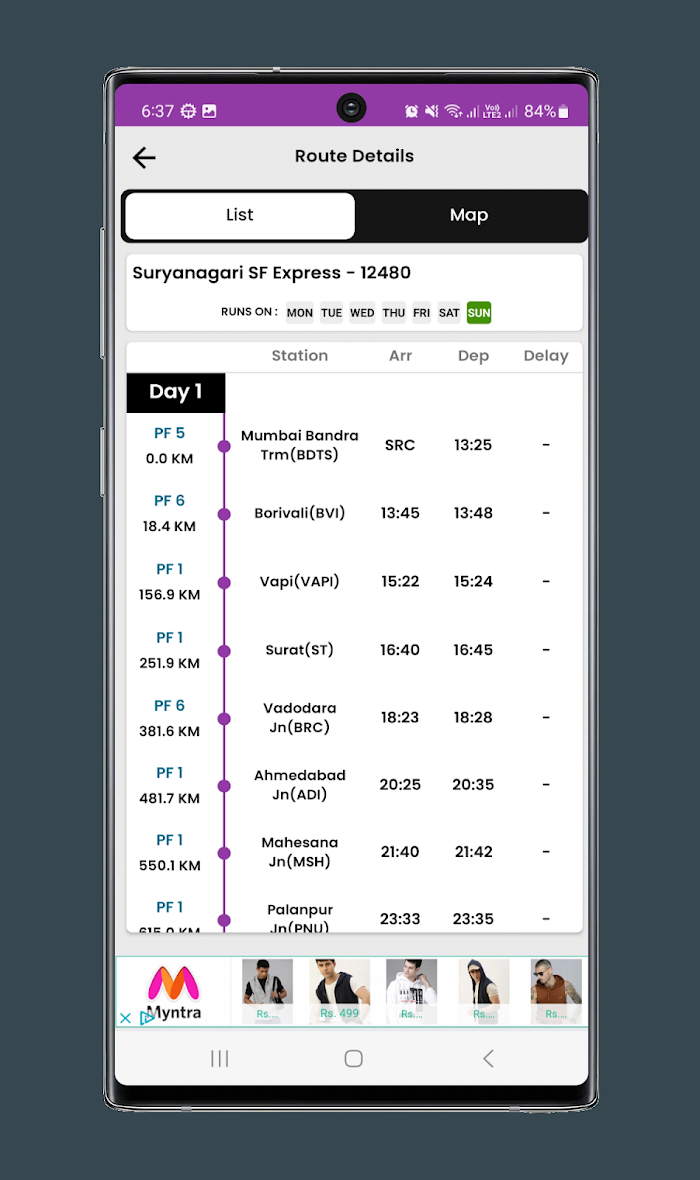Tap the battery icon in status bar
The width and height of the screenshot is (700, 1180).
[x=564, y=111]
